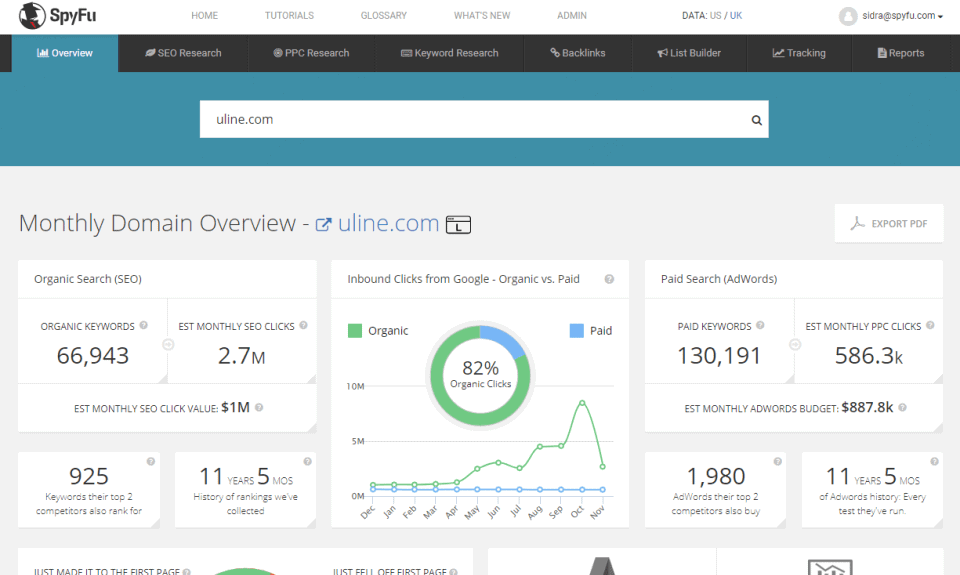960x575 pixels.
Task: Click help icon next to Organic Keywords
Action: click(143, 325)
